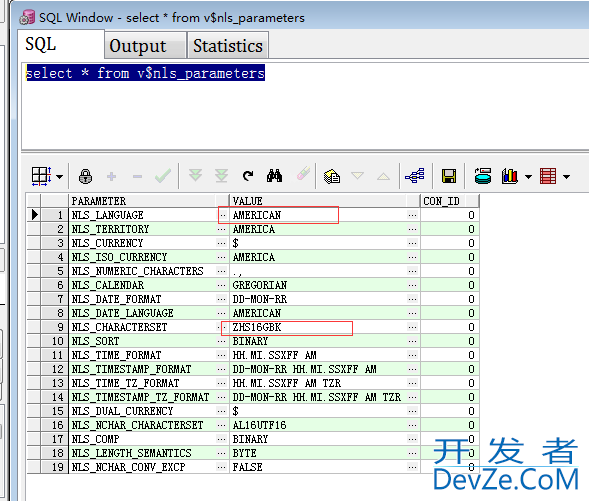Select the NLS_LANGUAGE cell
The height and width of the screenshot is (501, 589).
coord(148,215)
